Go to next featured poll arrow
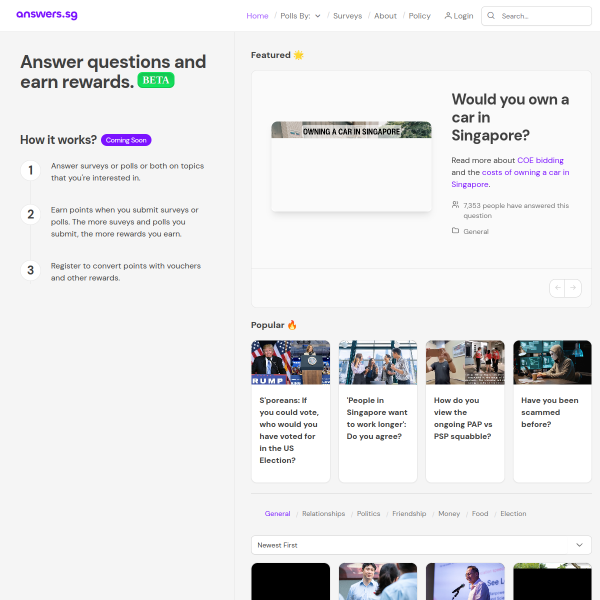Viewport: 600px width, 600px height. tap(573, 288)
